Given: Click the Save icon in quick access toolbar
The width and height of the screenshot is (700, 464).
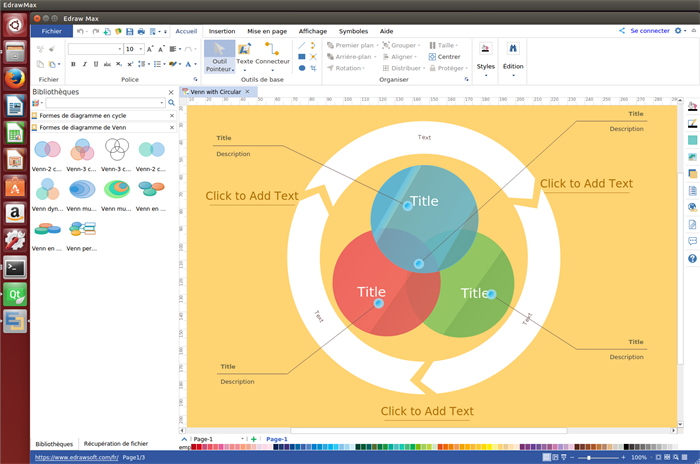Looking at the screenshot, I should coord(130,31).
